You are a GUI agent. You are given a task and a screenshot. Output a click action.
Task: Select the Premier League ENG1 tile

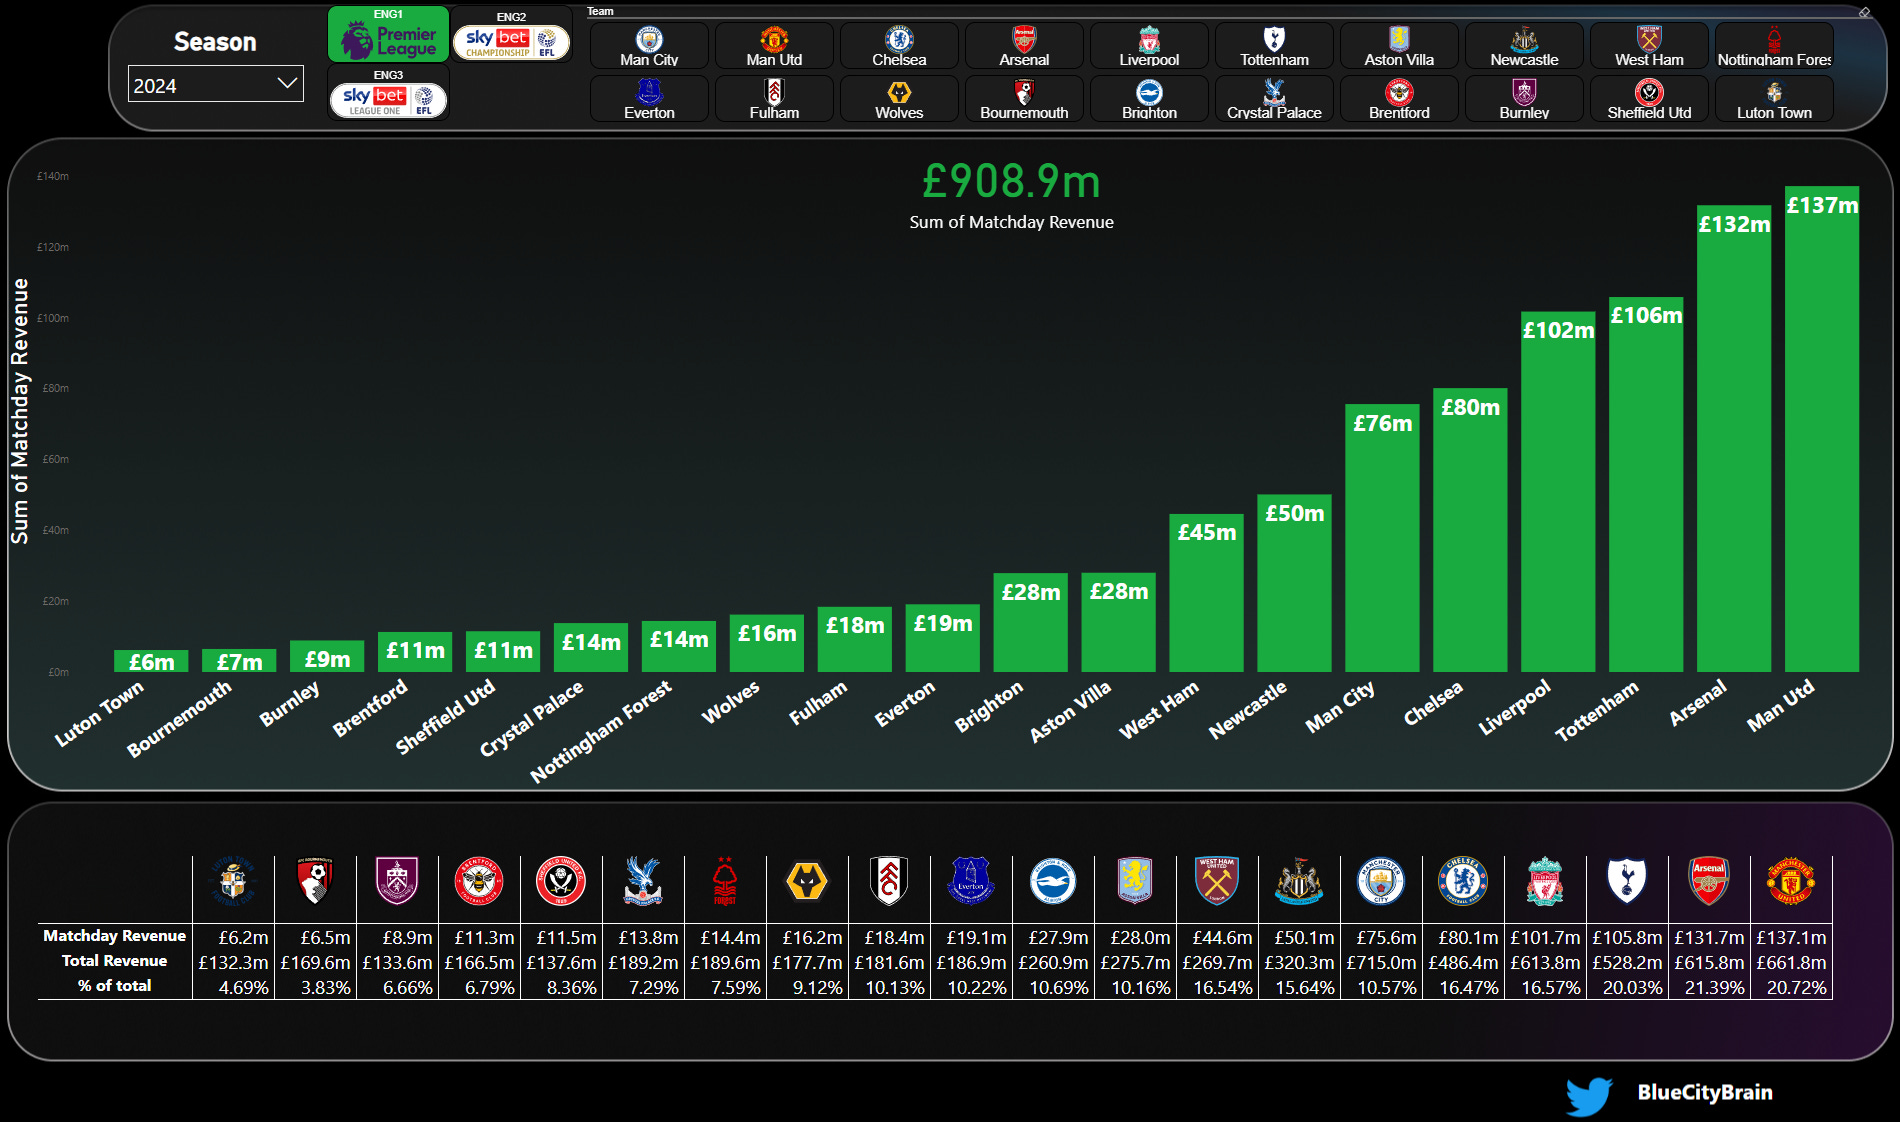coord(388,34)
